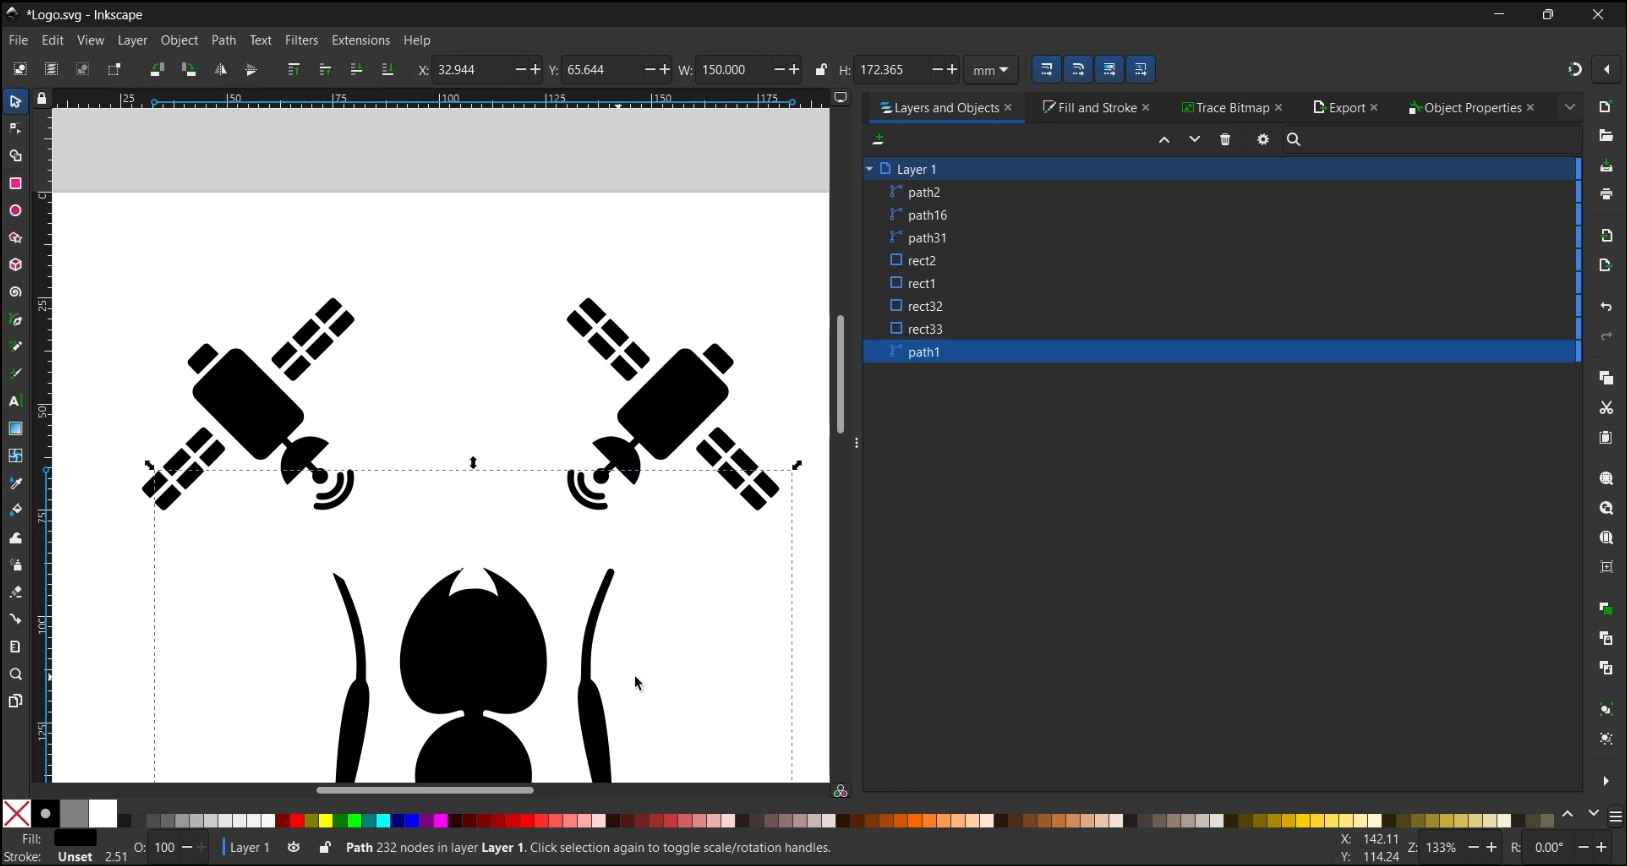Select the Spray tool
Viewport: 1627px width, 866px height.
pyautogui.click(x=15, y=565)
